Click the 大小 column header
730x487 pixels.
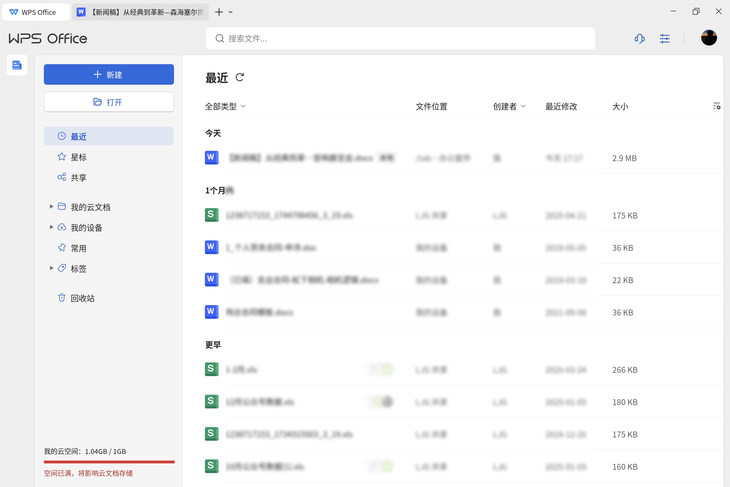[620, 107]
